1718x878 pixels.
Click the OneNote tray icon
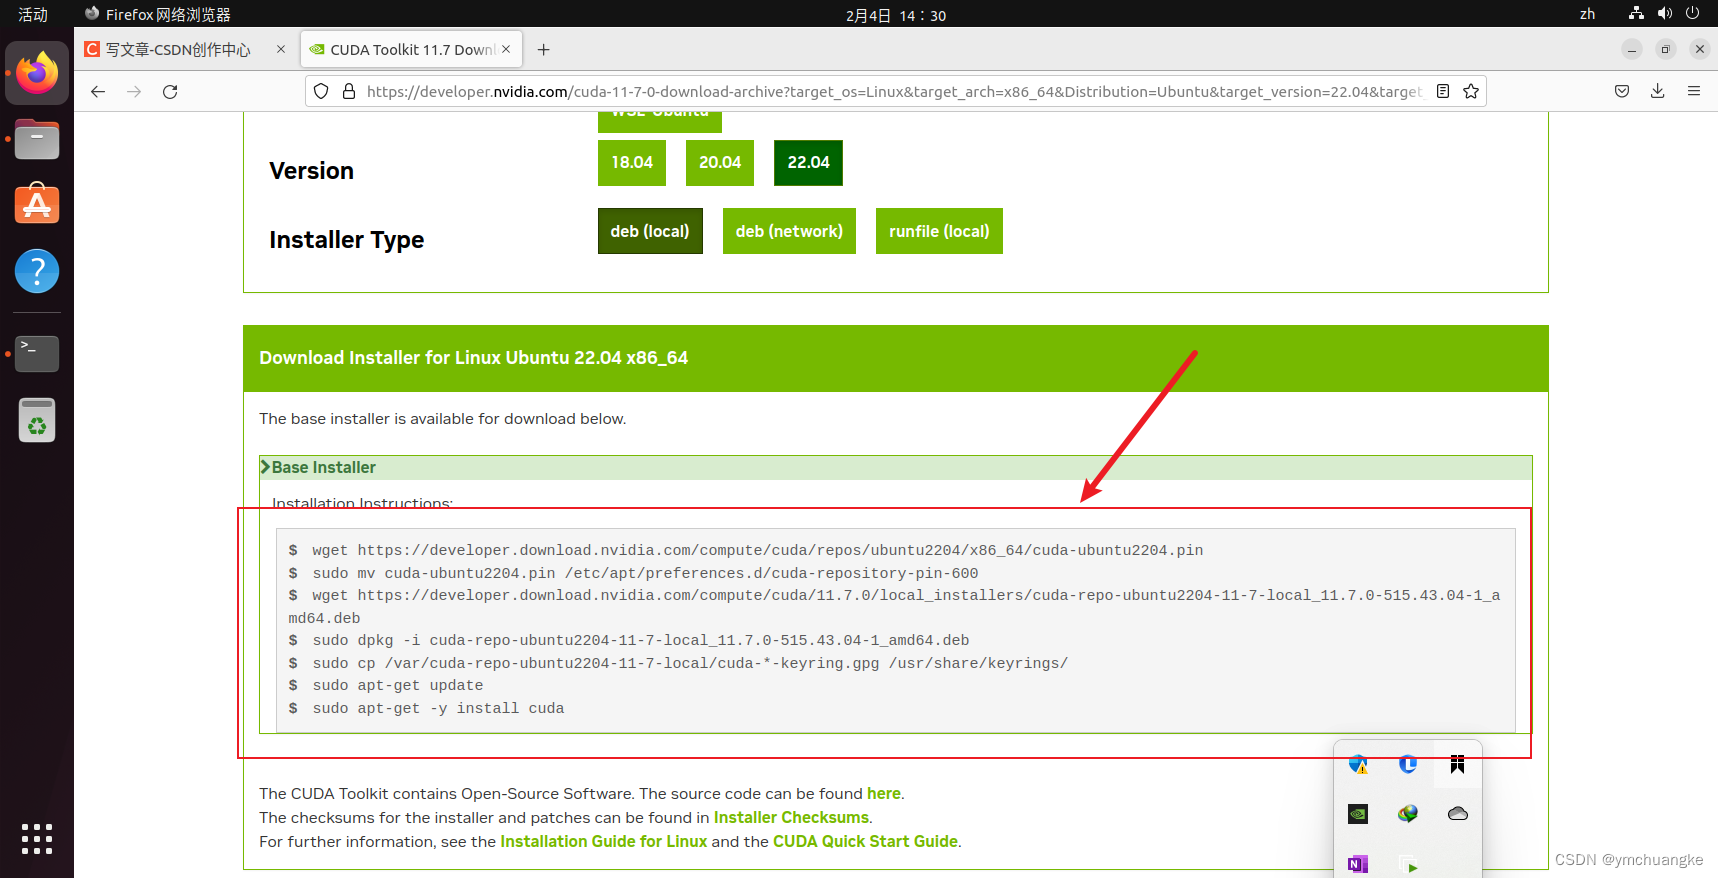pos(1358,864)
